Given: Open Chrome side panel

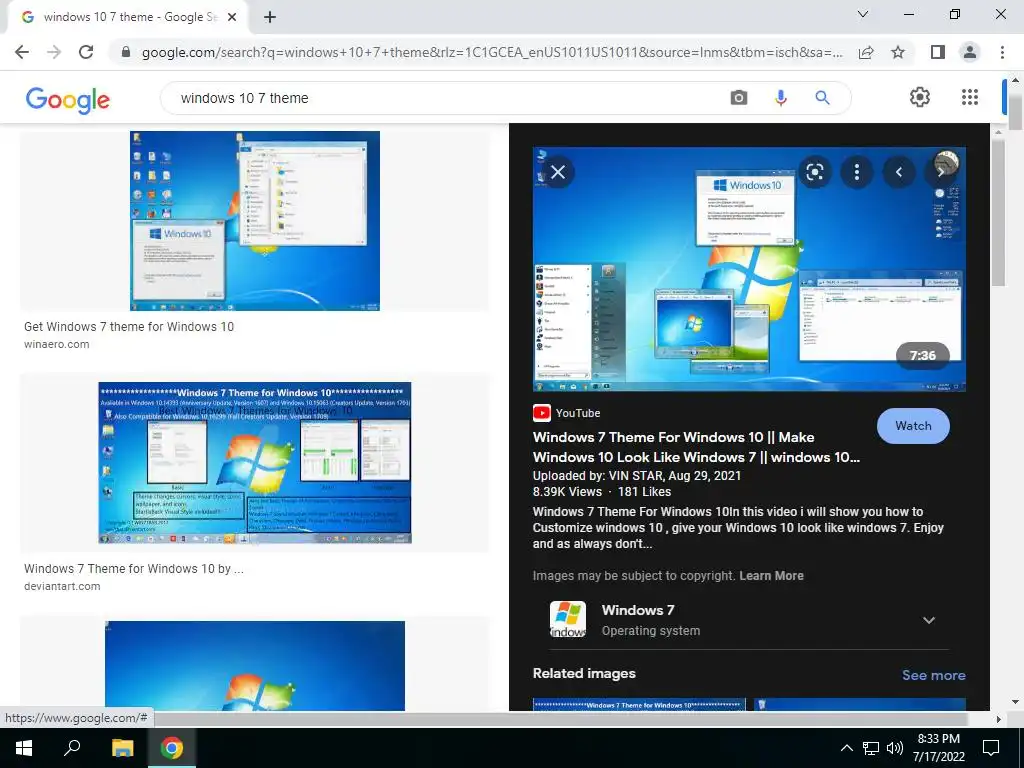Looking at the screenshot, I should click(938, 52).
